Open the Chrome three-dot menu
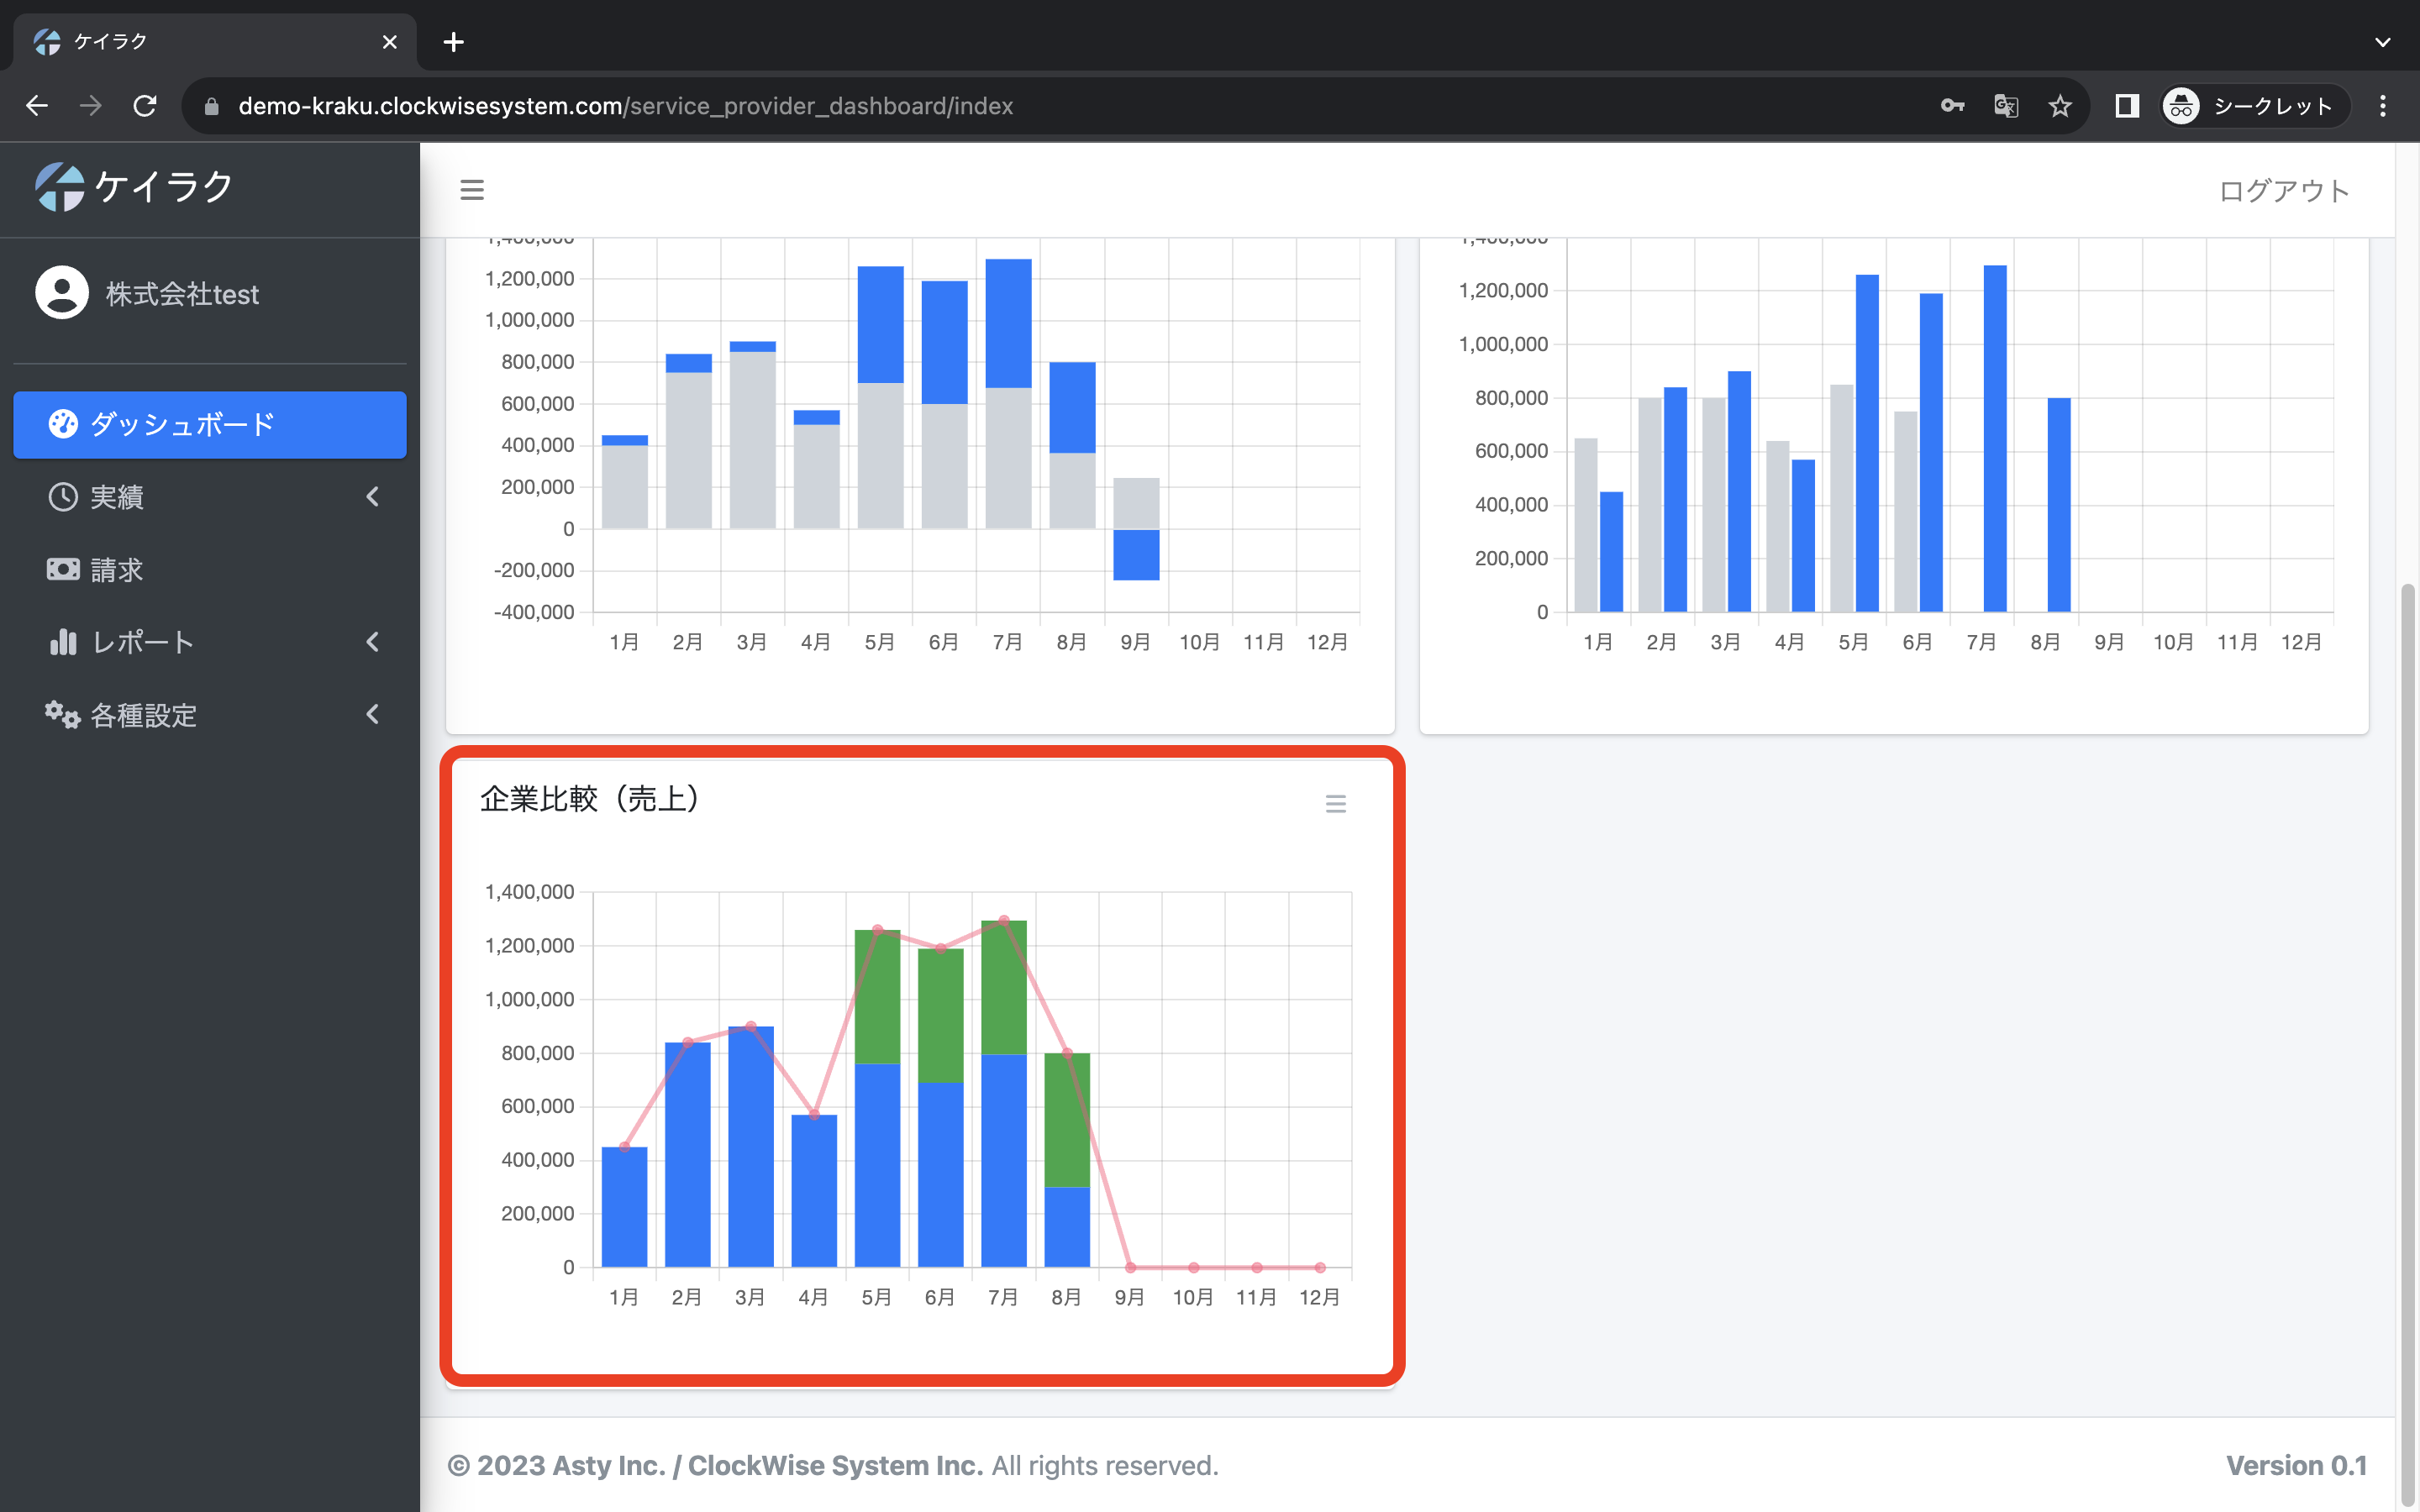This screenshot has height=1512, width=2420. click(2383, 106)
